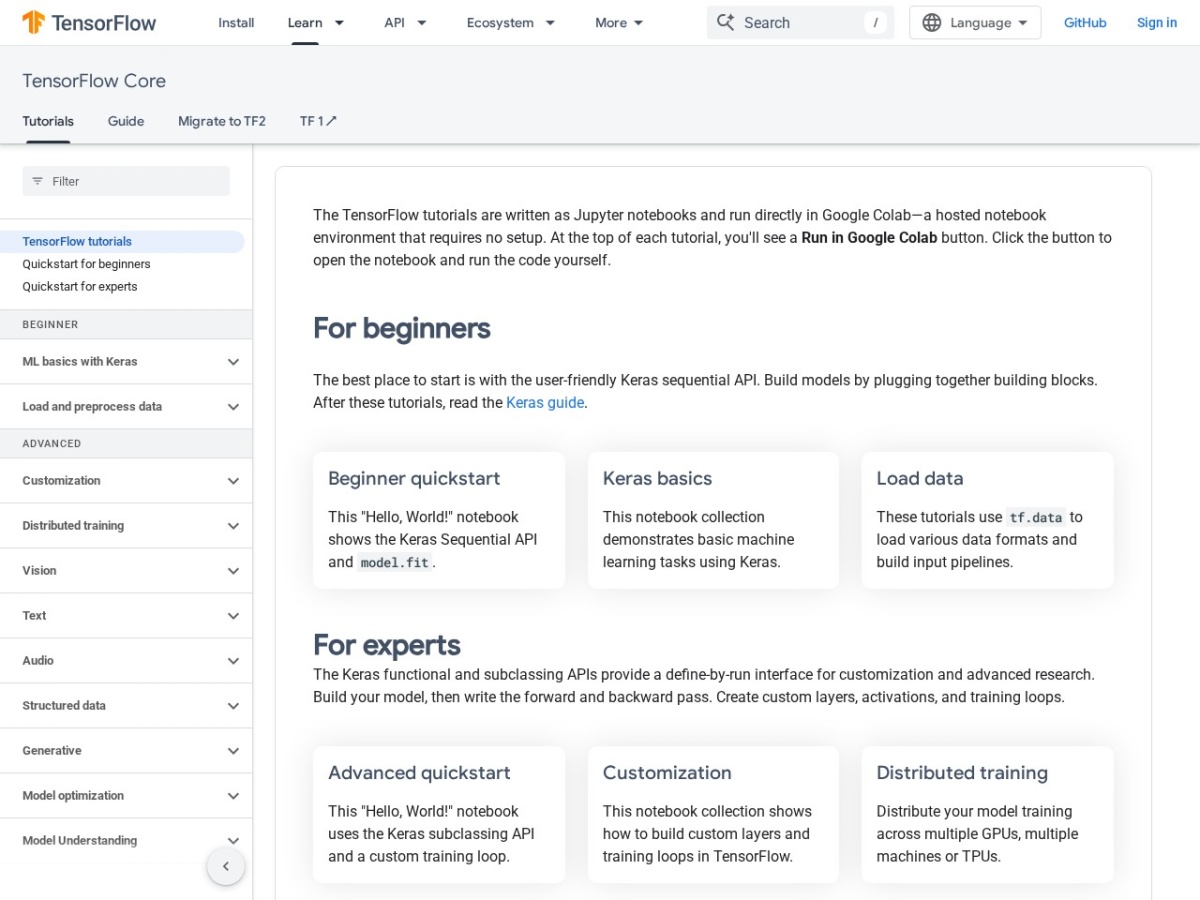Open the Load data card

(x=987, y=520)
